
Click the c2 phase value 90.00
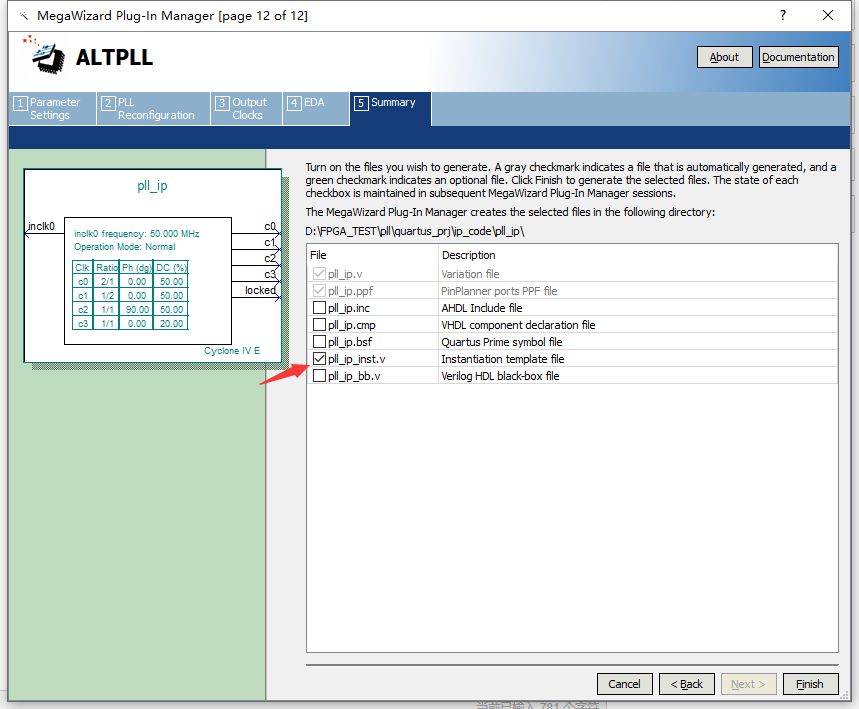[137, 310]
